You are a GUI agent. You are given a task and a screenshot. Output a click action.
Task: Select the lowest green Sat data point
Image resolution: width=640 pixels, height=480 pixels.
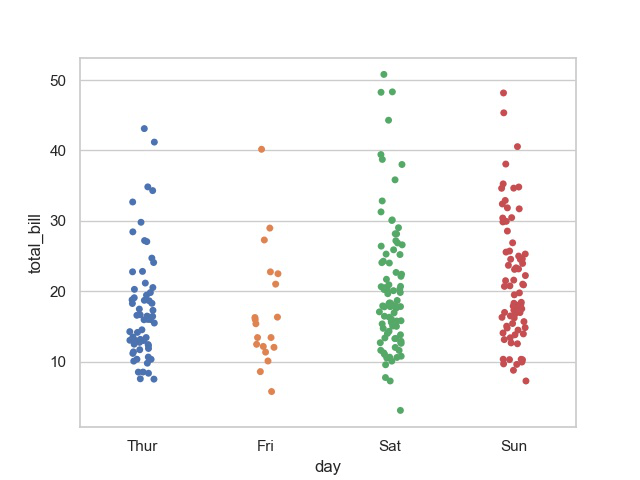coord(400,410)
